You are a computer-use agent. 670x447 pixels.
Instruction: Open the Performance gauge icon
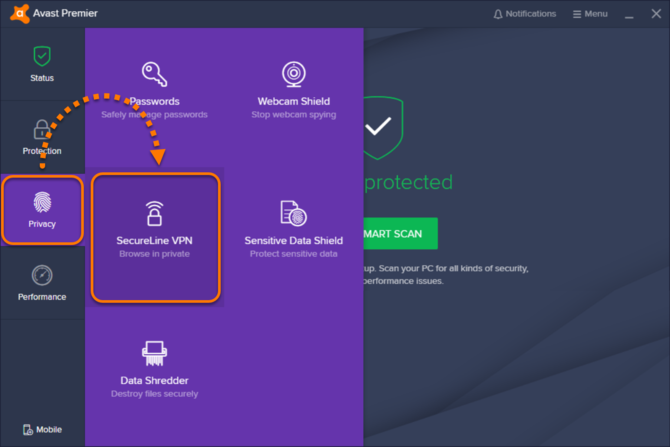(x=42, y=275)
